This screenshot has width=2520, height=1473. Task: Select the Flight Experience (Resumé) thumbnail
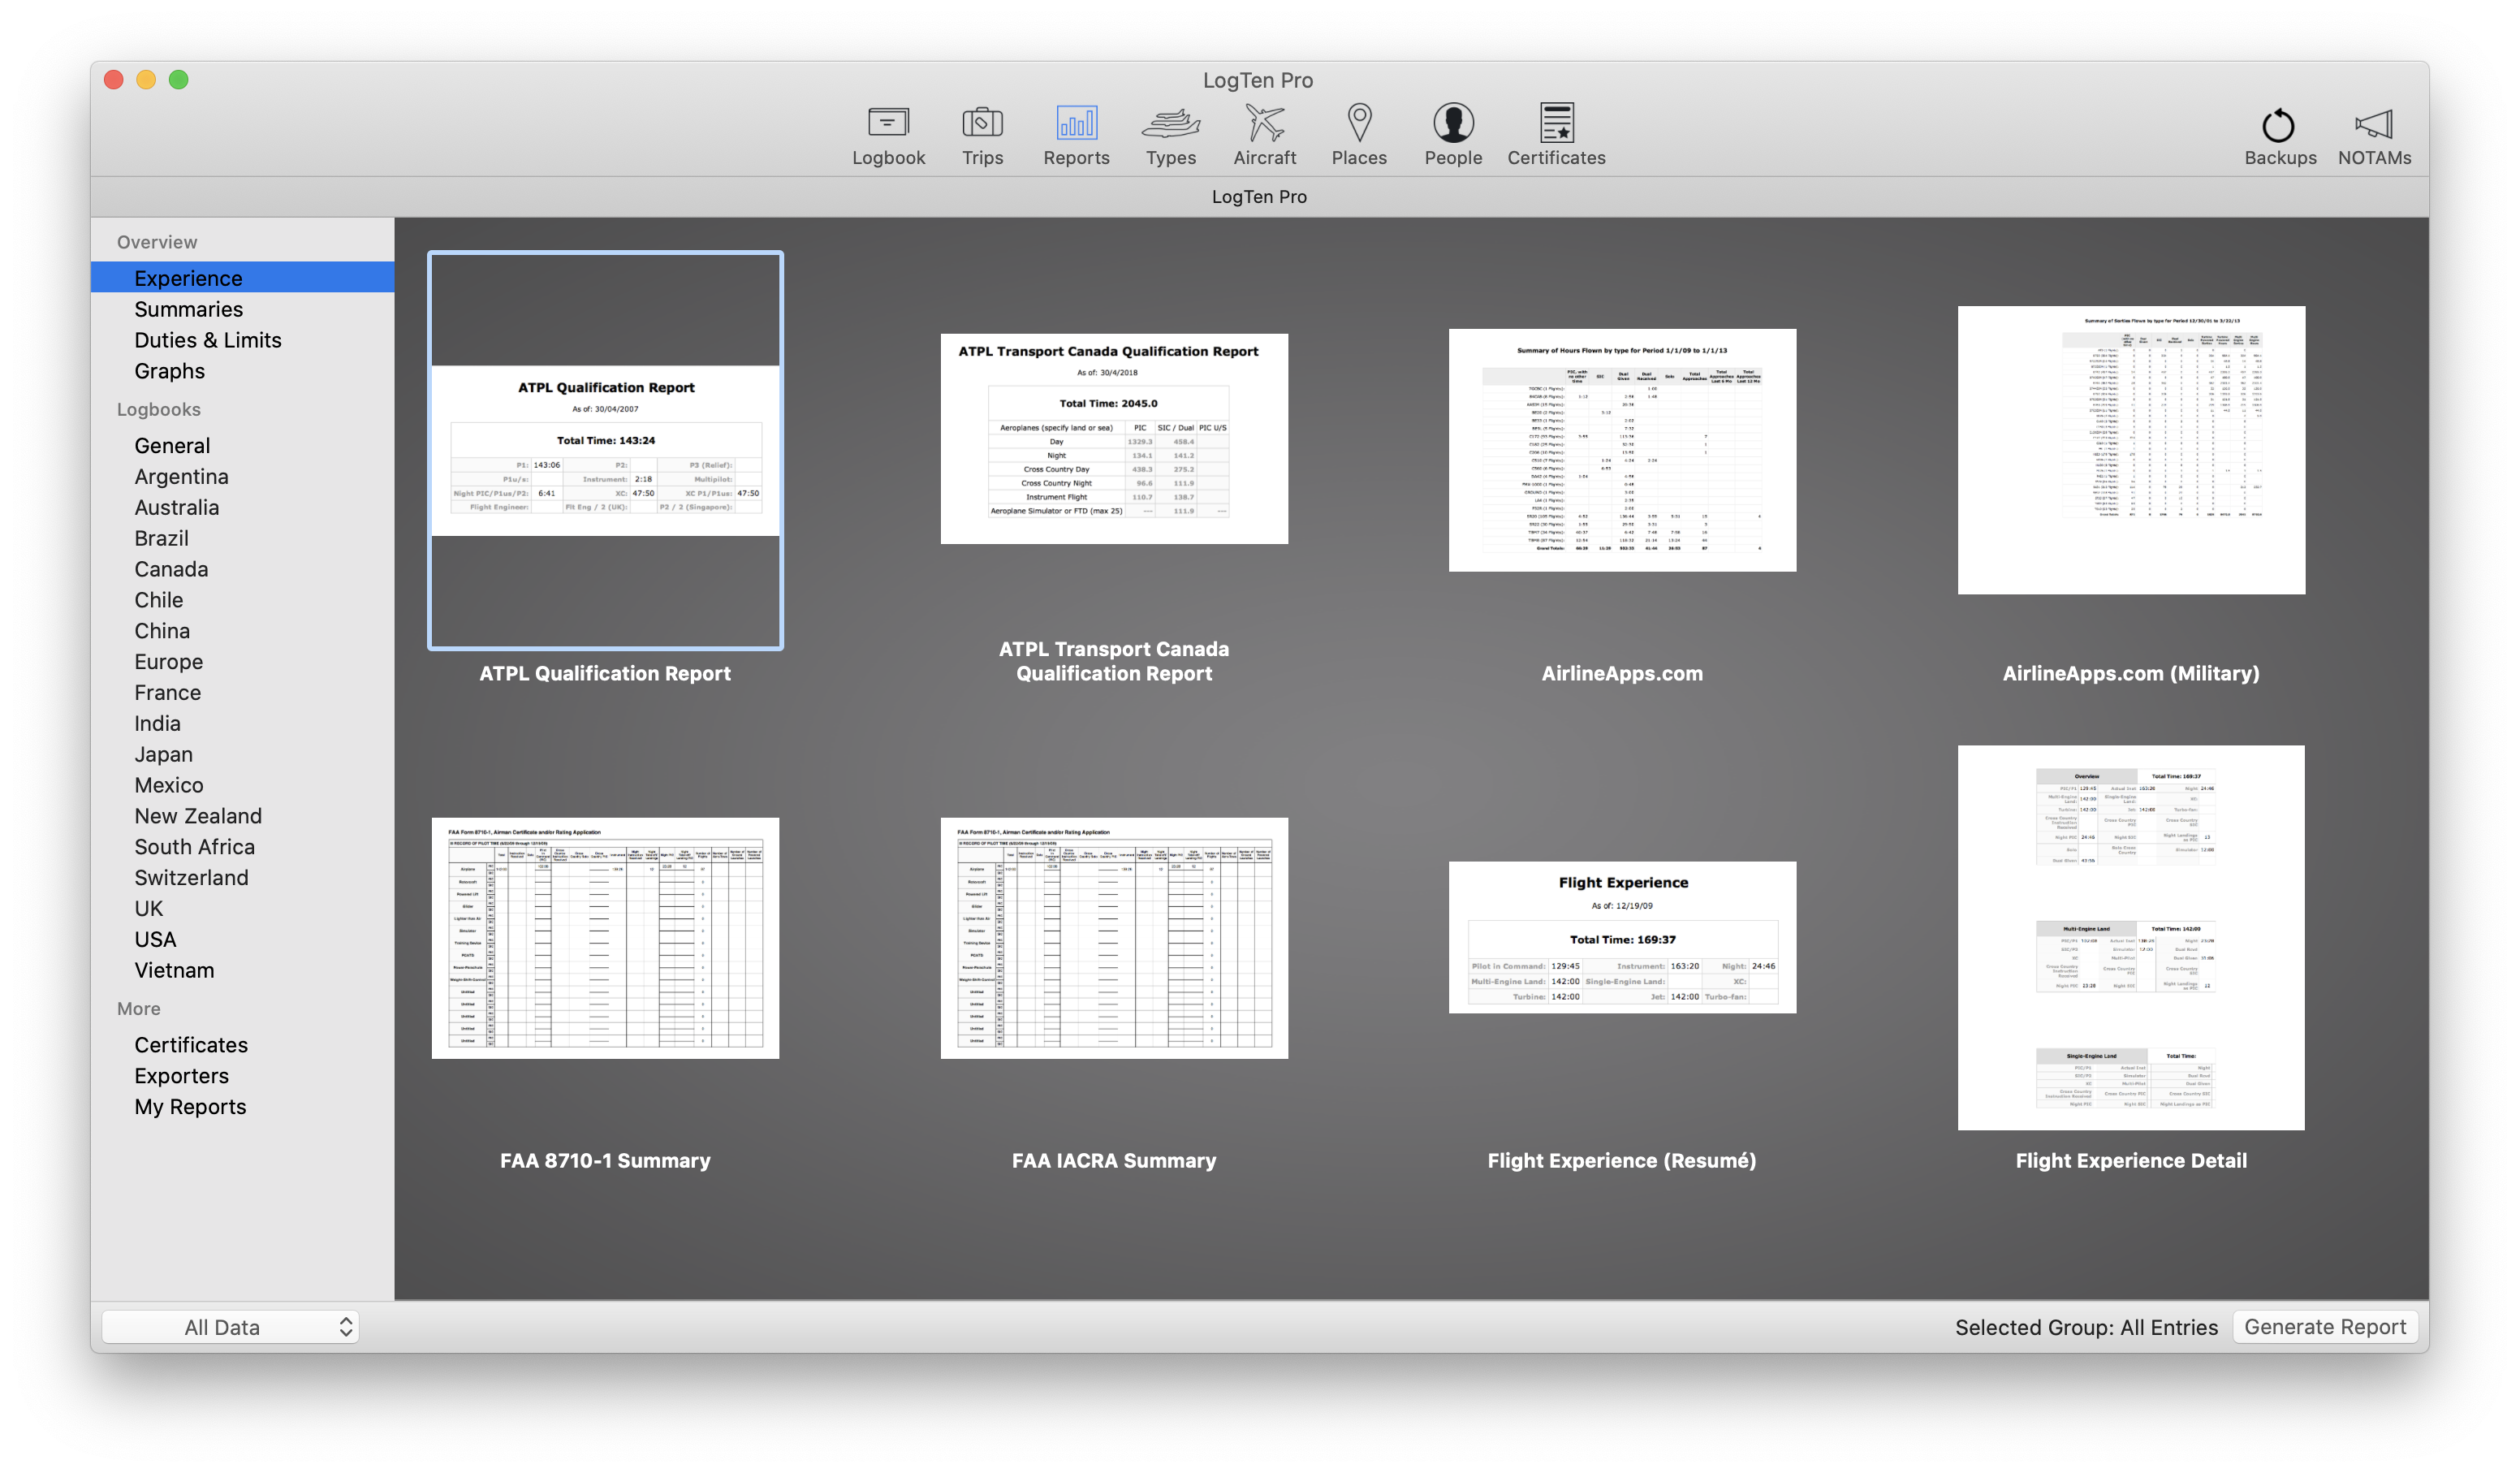pyautogui.click(x=1622, y=937)
